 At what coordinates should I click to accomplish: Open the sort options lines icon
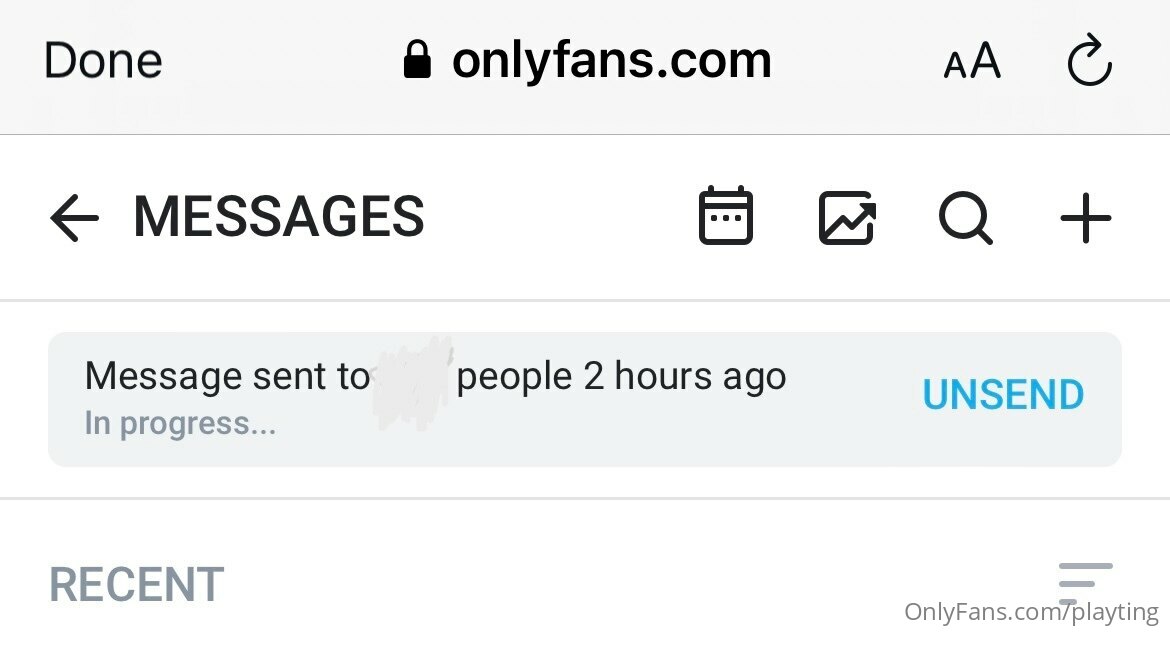click(1085, 576)
